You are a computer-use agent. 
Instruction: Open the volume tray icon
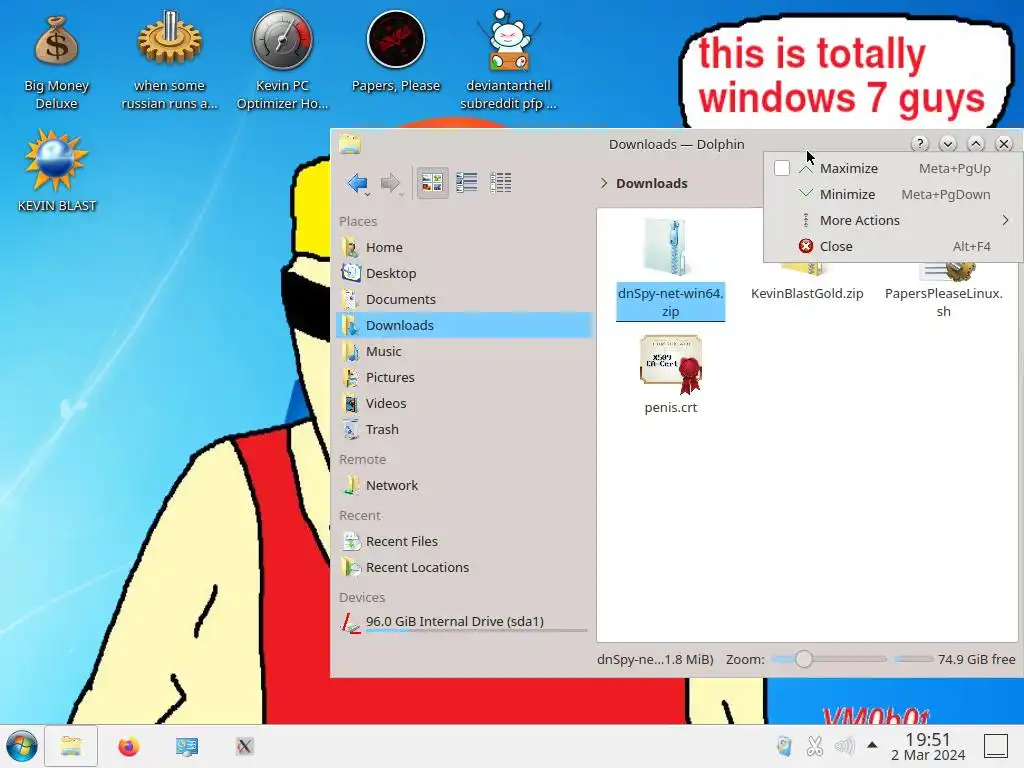coord(844,746)
